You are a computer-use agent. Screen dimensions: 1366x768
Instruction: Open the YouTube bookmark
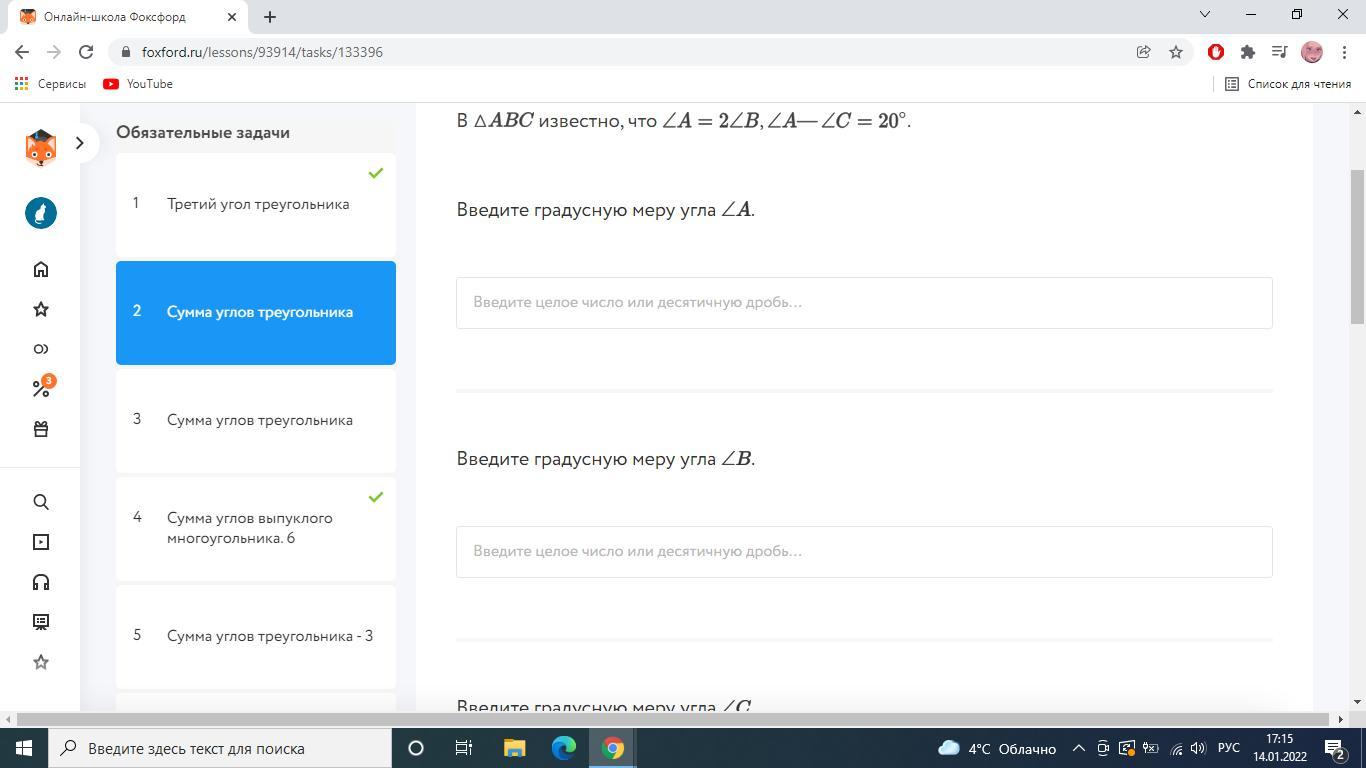click(x=138, y=84)
